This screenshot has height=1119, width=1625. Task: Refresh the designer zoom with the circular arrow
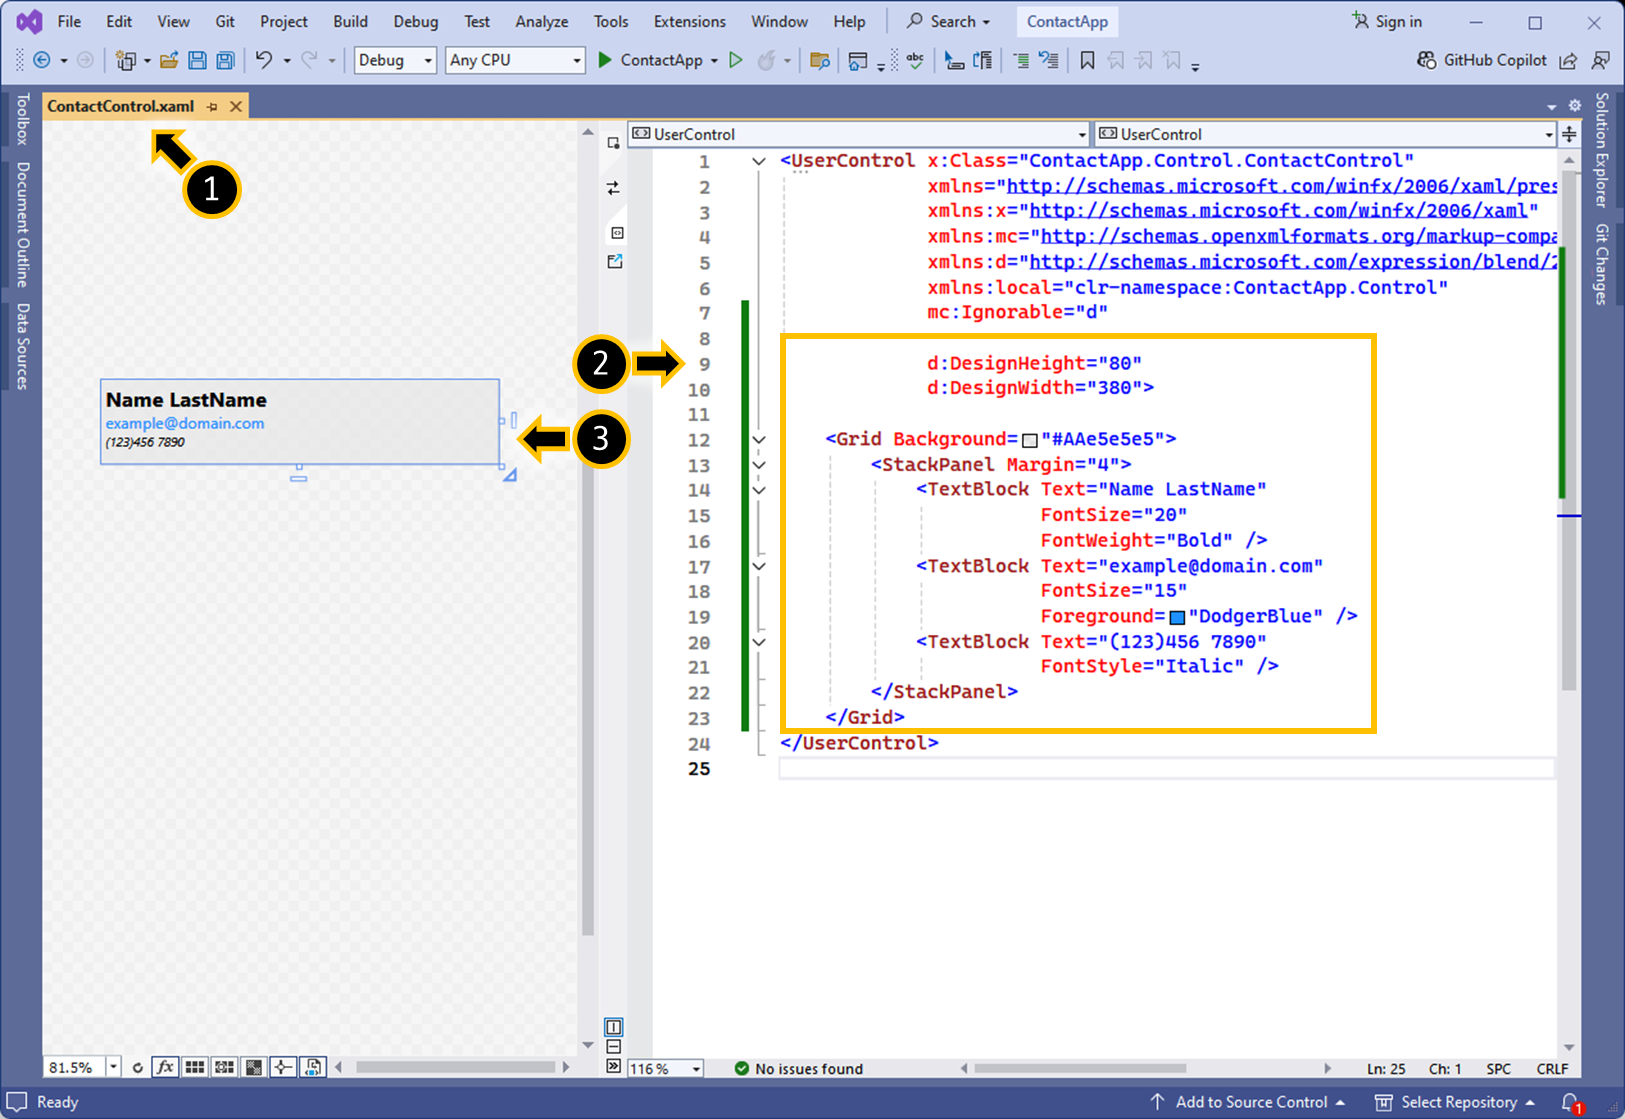[138, 1068]
